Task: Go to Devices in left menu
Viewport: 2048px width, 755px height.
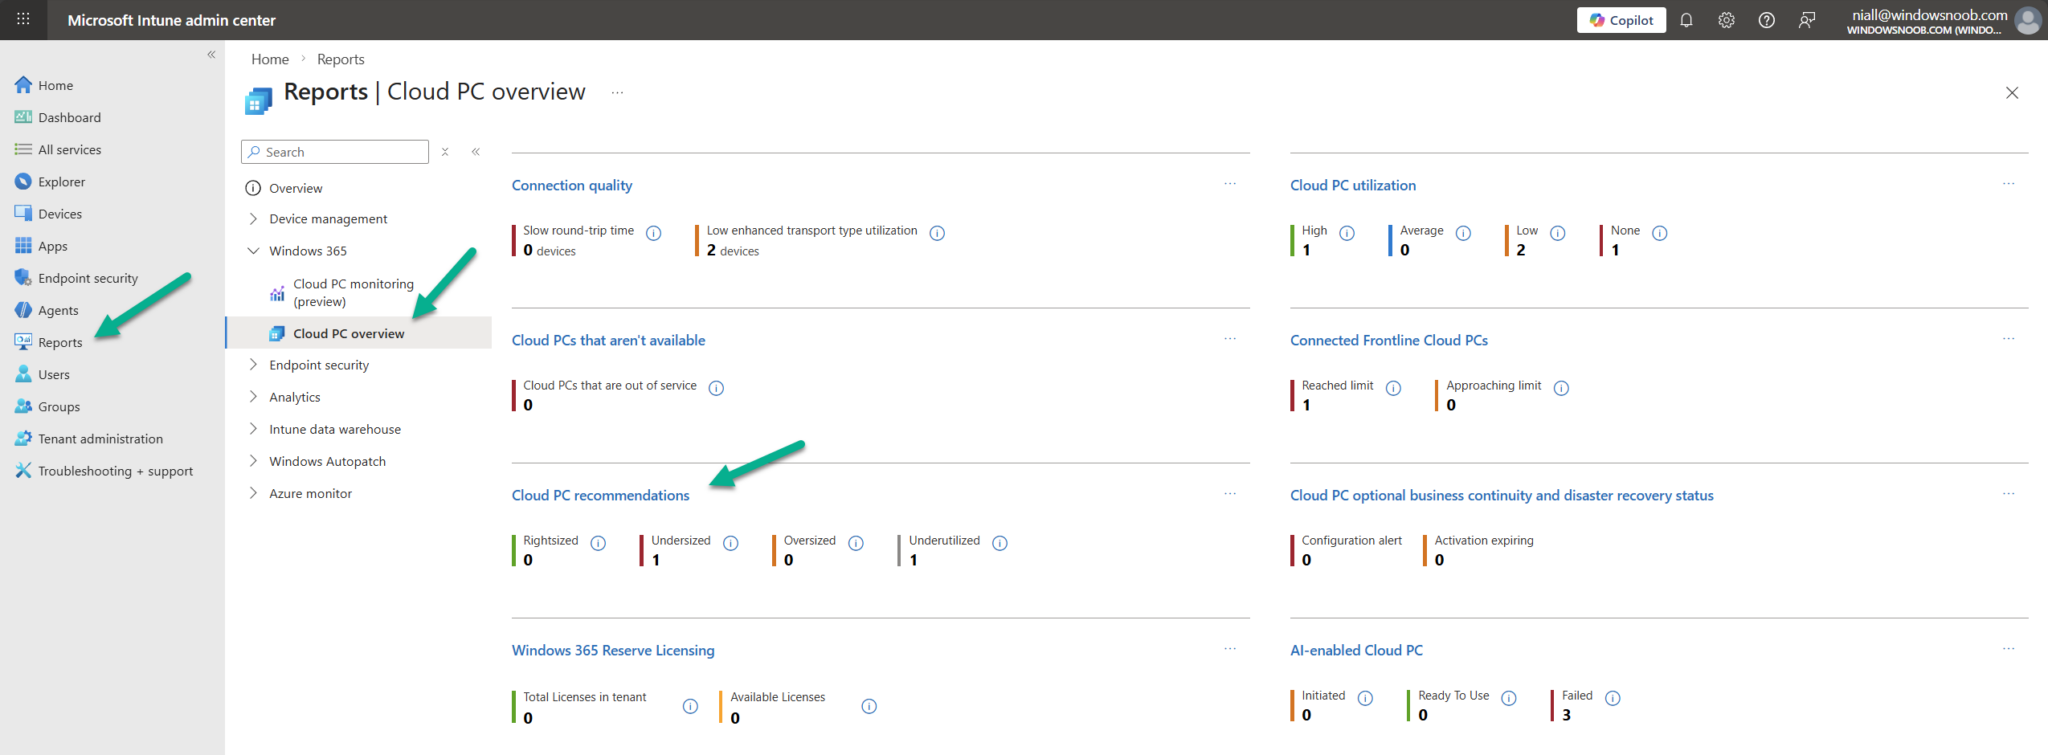Action: (x=60, y=214)
